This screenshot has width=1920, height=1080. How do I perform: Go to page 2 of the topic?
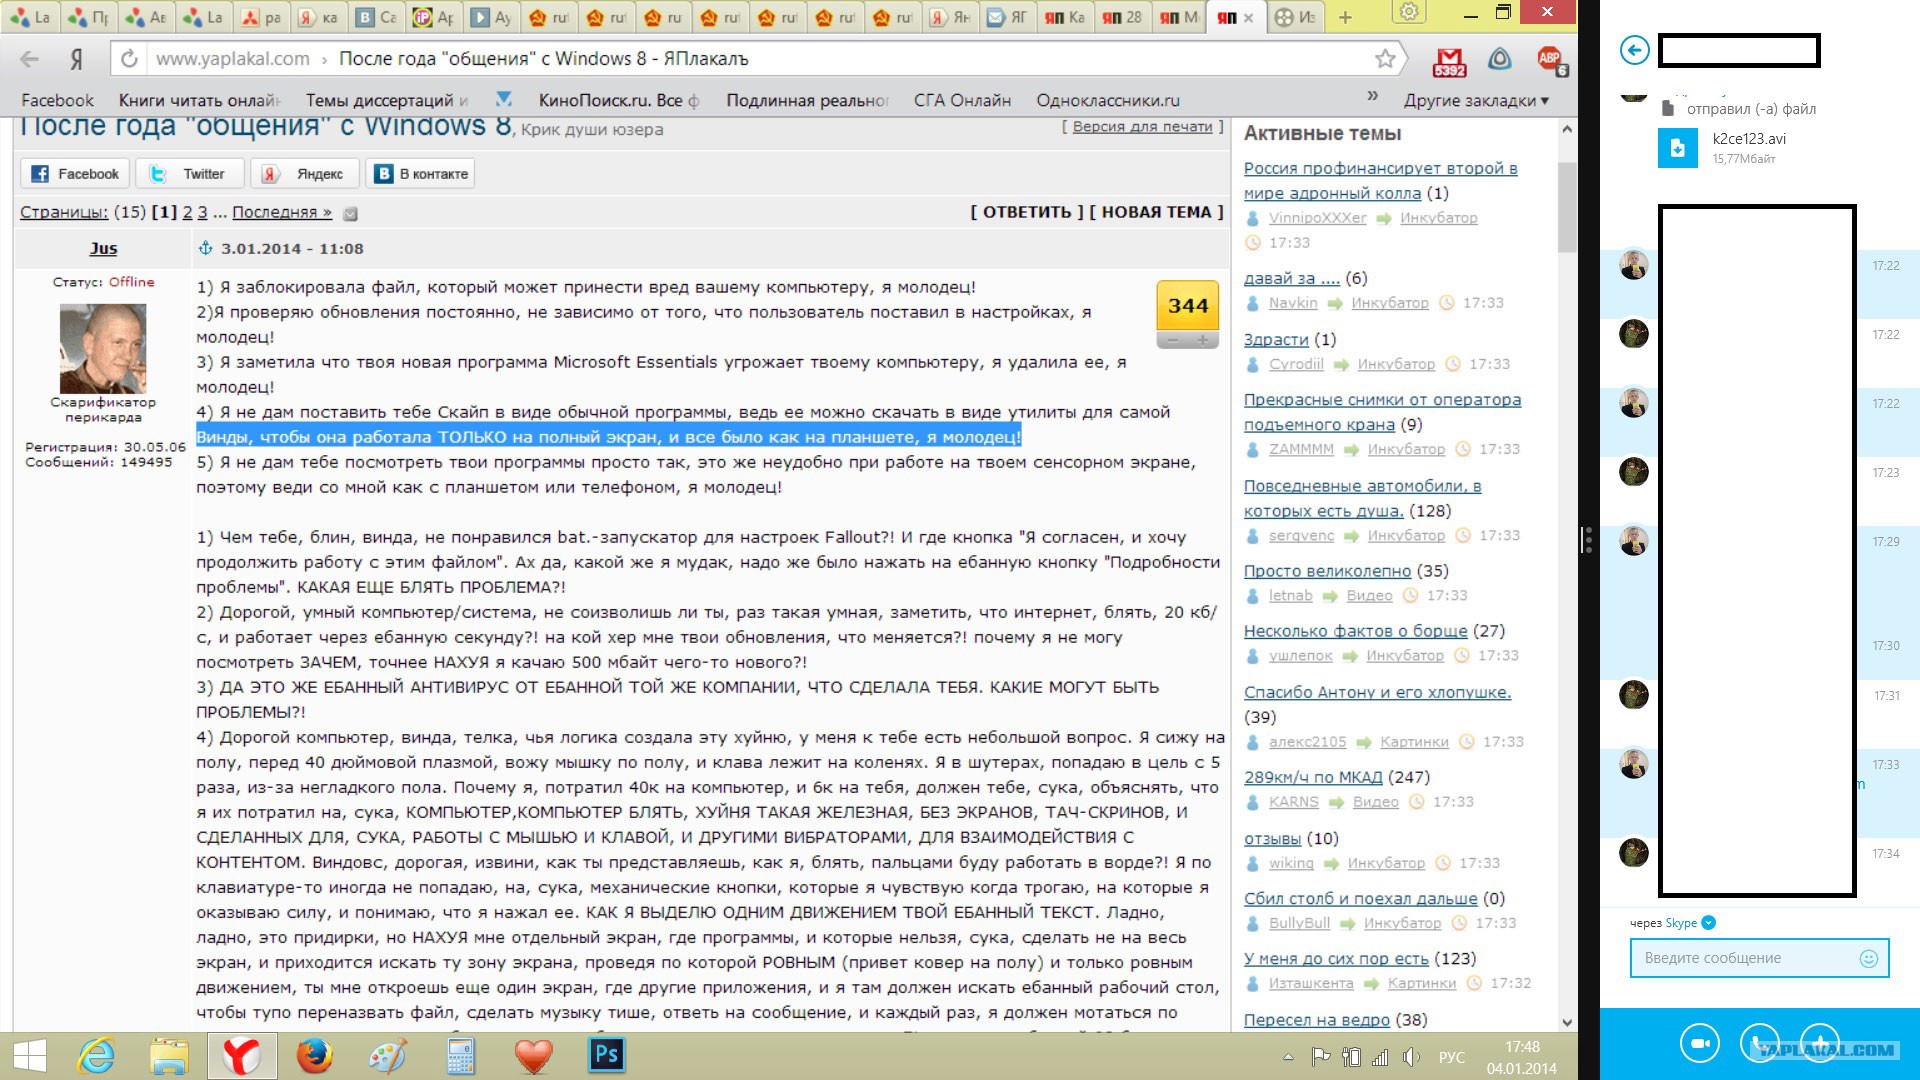[x=187, y=212]
